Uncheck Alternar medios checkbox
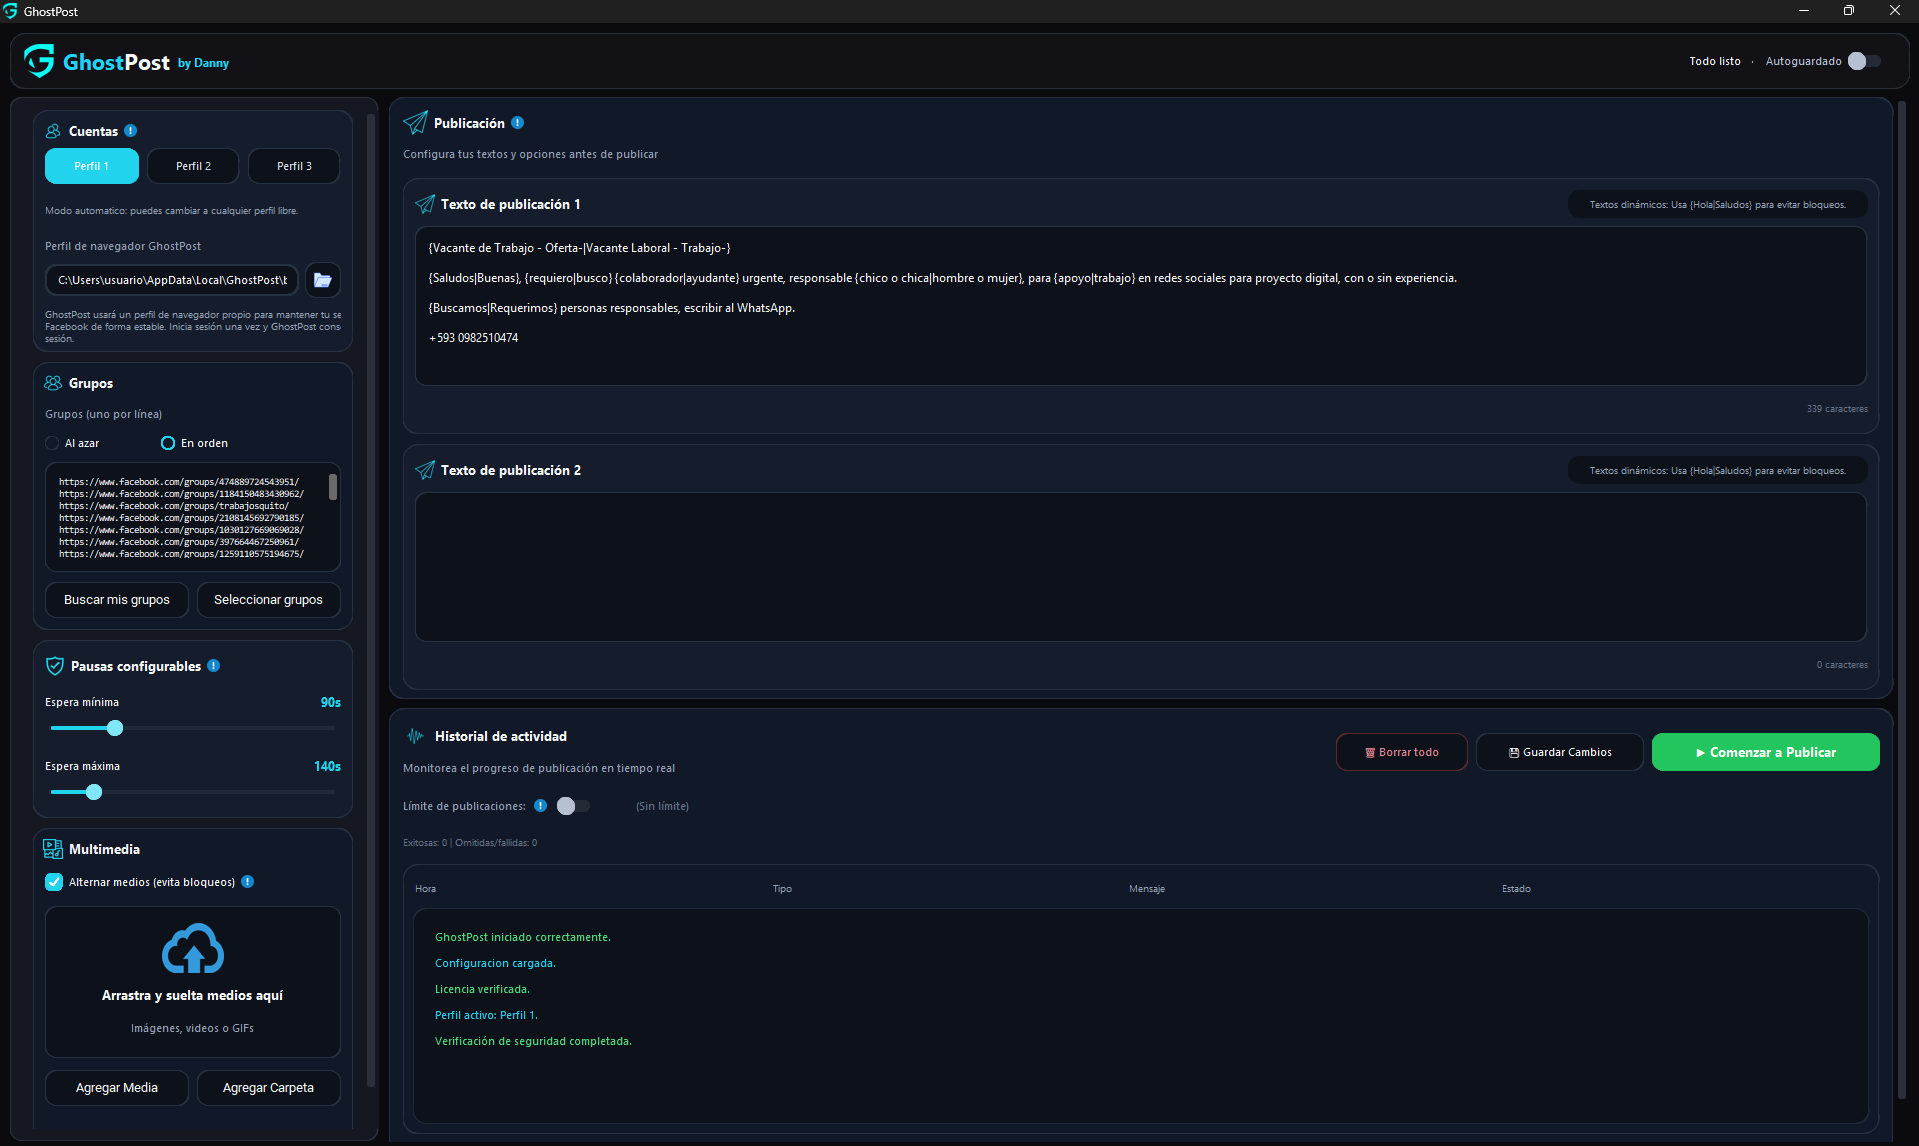The height and width of the screenshot is (1146, 1919). 54,882
